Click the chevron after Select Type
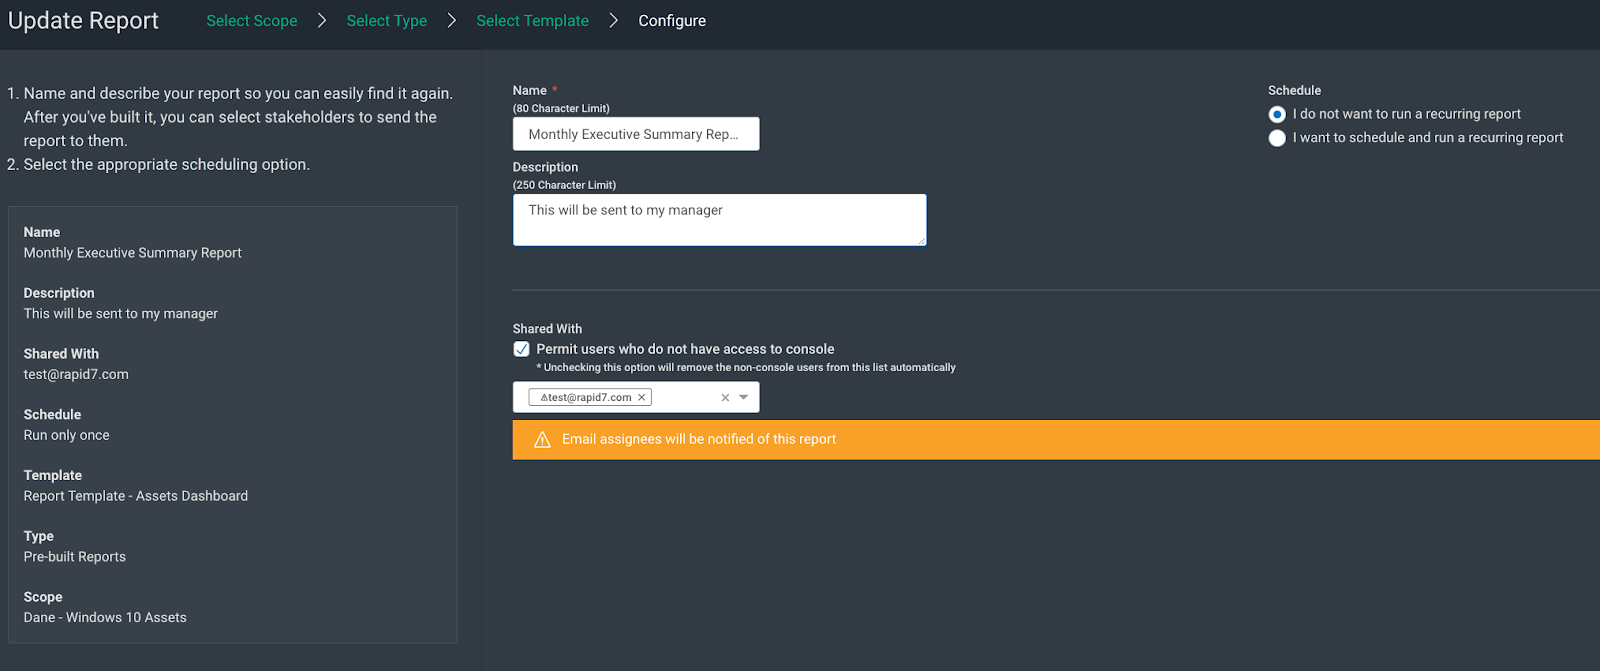This screenshot has width=1600, height=671. point(452,21)
